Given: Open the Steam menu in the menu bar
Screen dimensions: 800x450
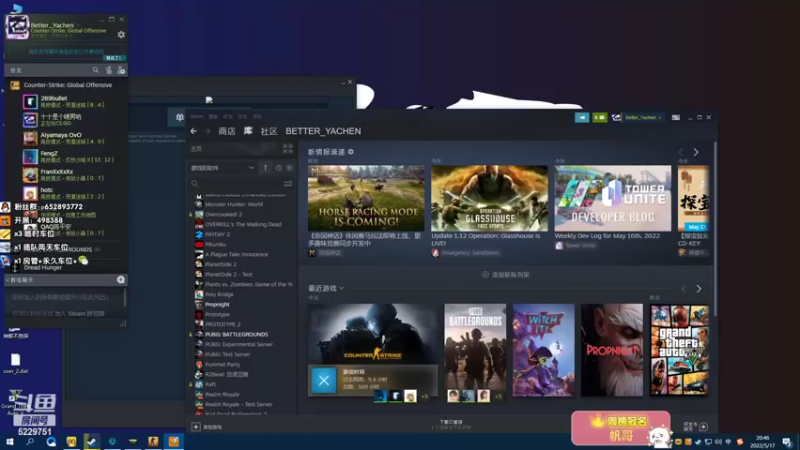Looking at the screenshot, I should click(x=196, y=116).
